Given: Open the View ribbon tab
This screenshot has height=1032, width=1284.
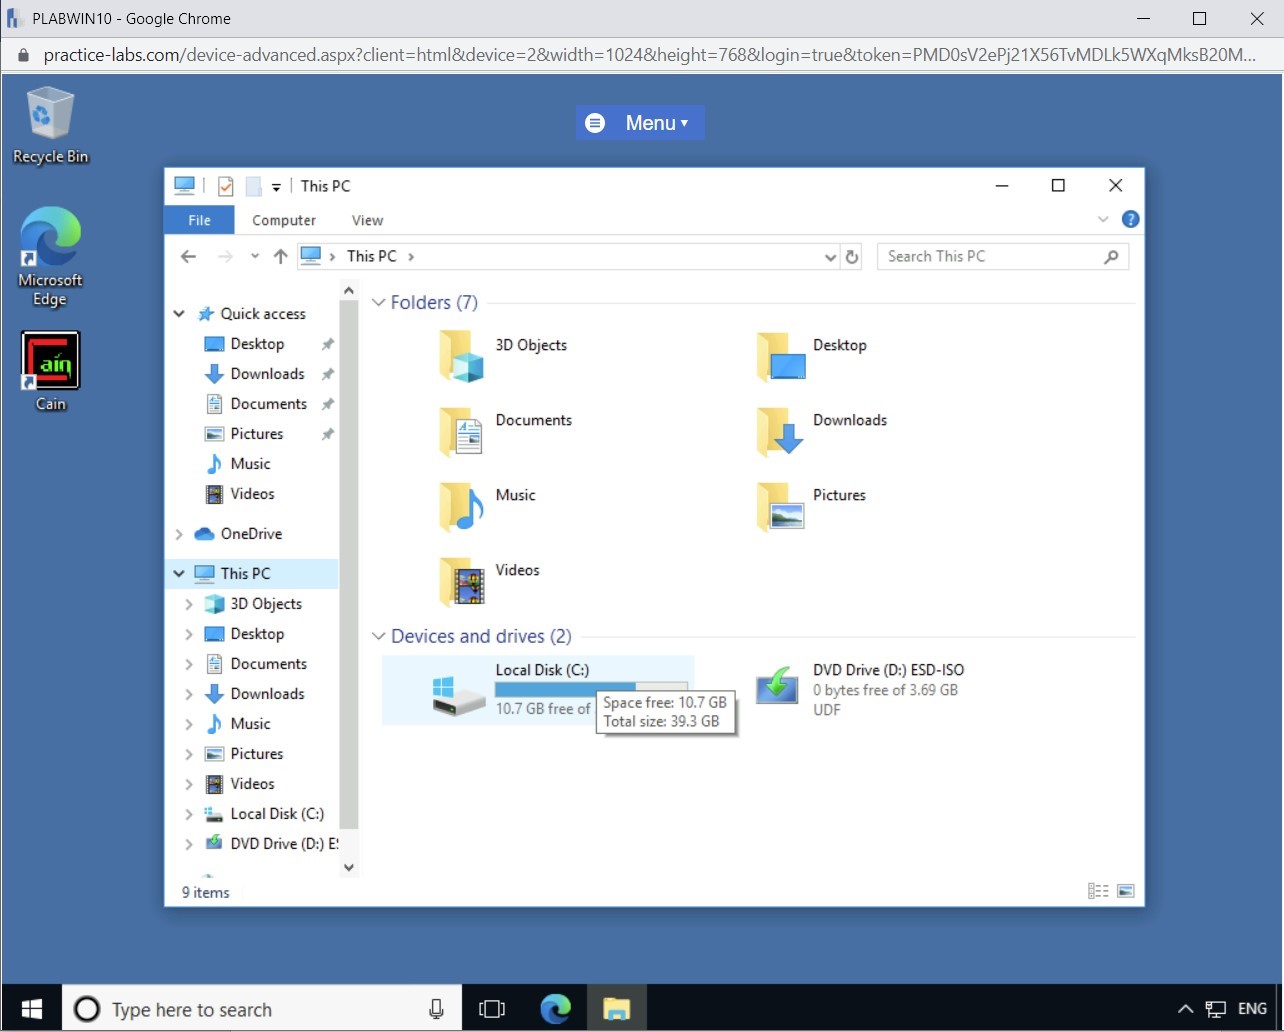Looking at the screenshot, I should 367,220.
